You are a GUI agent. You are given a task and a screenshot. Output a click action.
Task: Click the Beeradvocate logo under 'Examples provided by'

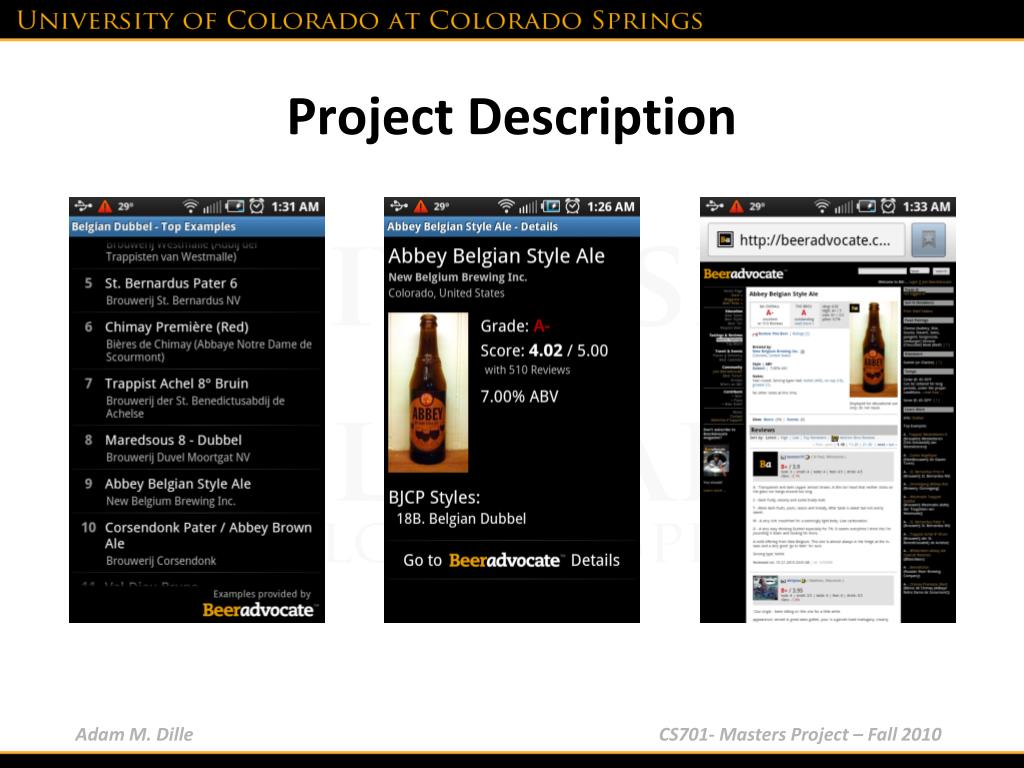258,610
